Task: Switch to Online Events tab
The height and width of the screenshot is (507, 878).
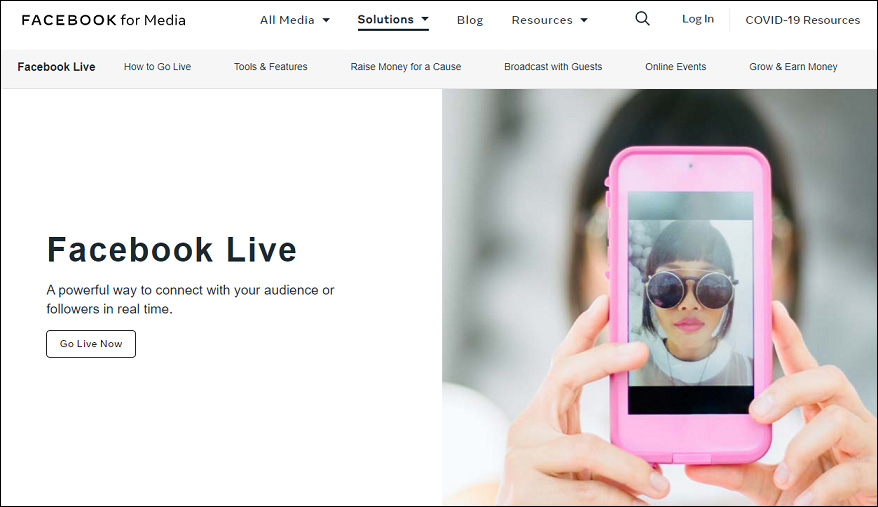Action: pyautogui.click(x=676, y=67)
